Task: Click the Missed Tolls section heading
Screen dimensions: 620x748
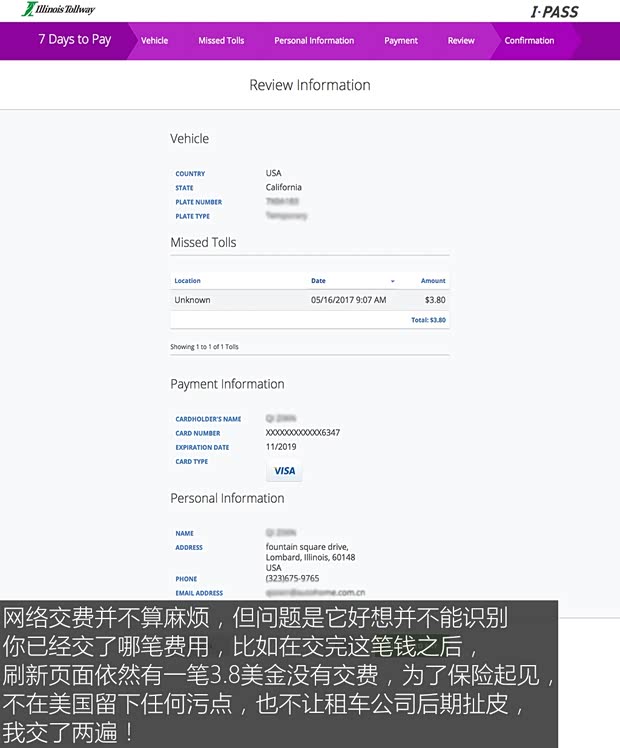Action: 203,242
